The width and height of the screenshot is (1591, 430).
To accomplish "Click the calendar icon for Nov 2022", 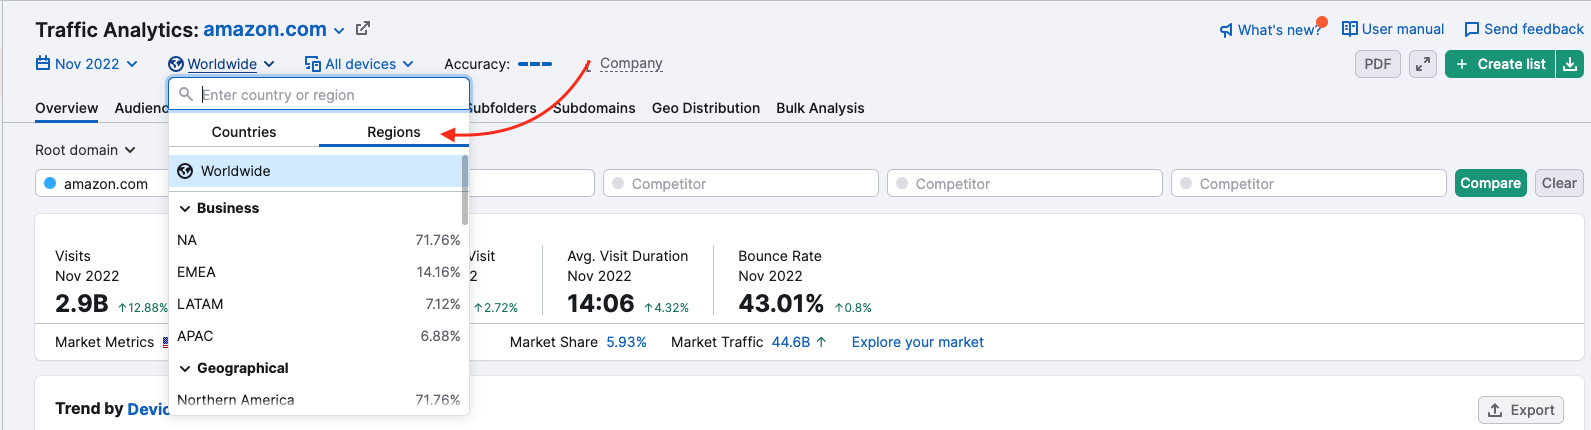I will 43,63.
